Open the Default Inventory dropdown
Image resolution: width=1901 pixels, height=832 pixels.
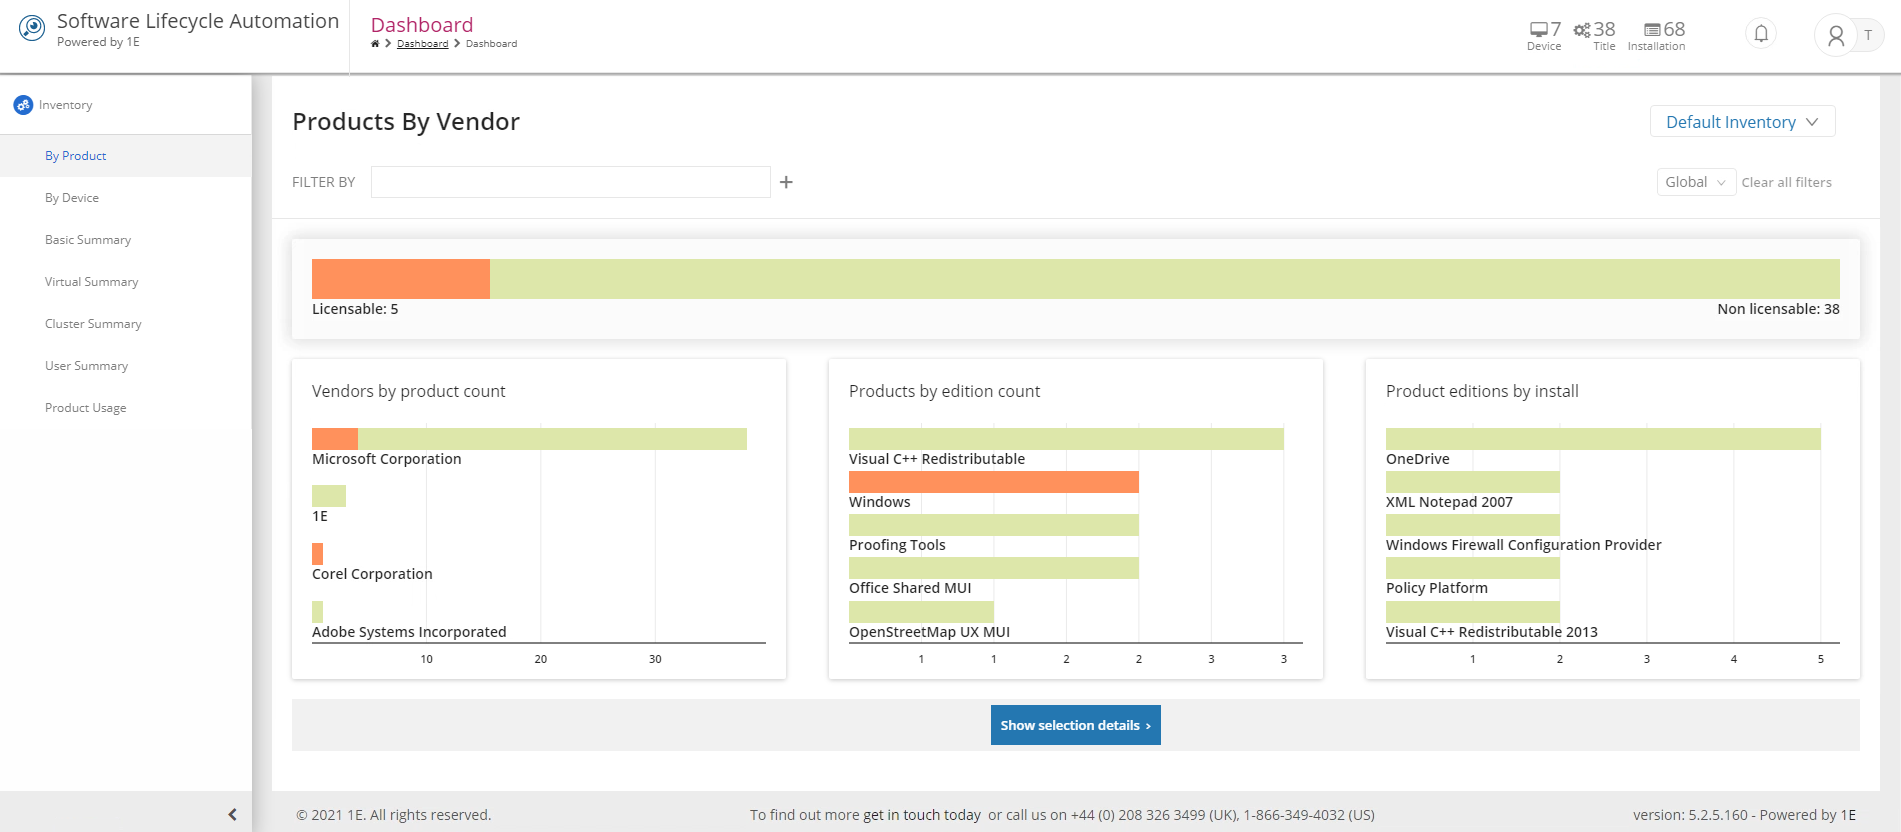(1741, 122)
